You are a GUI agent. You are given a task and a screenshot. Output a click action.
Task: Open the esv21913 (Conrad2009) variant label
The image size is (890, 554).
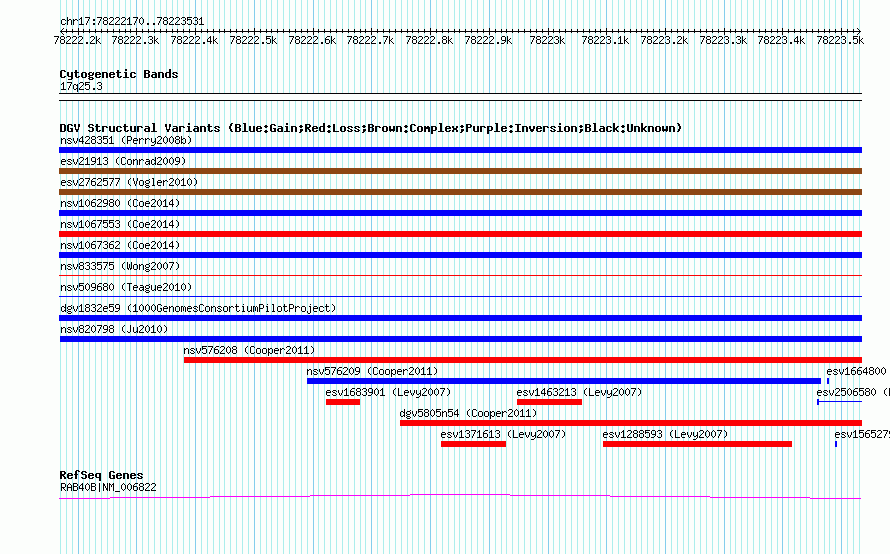123,161
